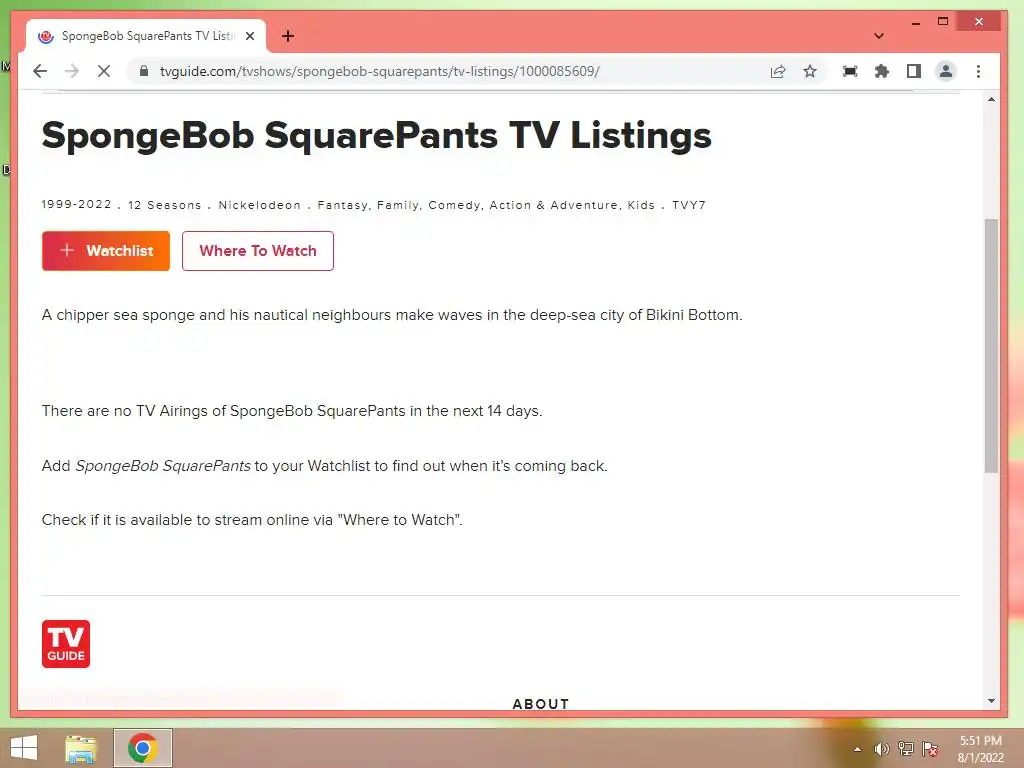Click the forward navigation arrow
The width and height of the screenshot is (1024, 768).
tap(72, 71)
